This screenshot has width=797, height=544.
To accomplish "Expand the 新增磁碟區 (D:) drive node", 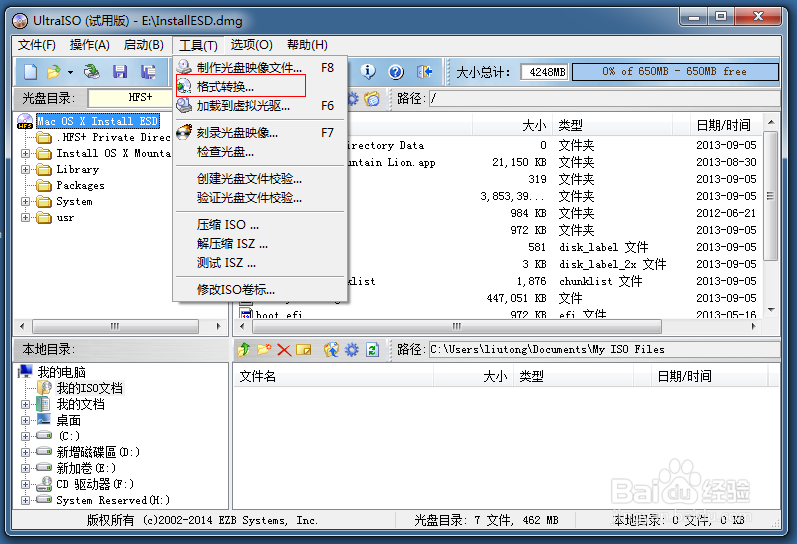I will (25, 452).
